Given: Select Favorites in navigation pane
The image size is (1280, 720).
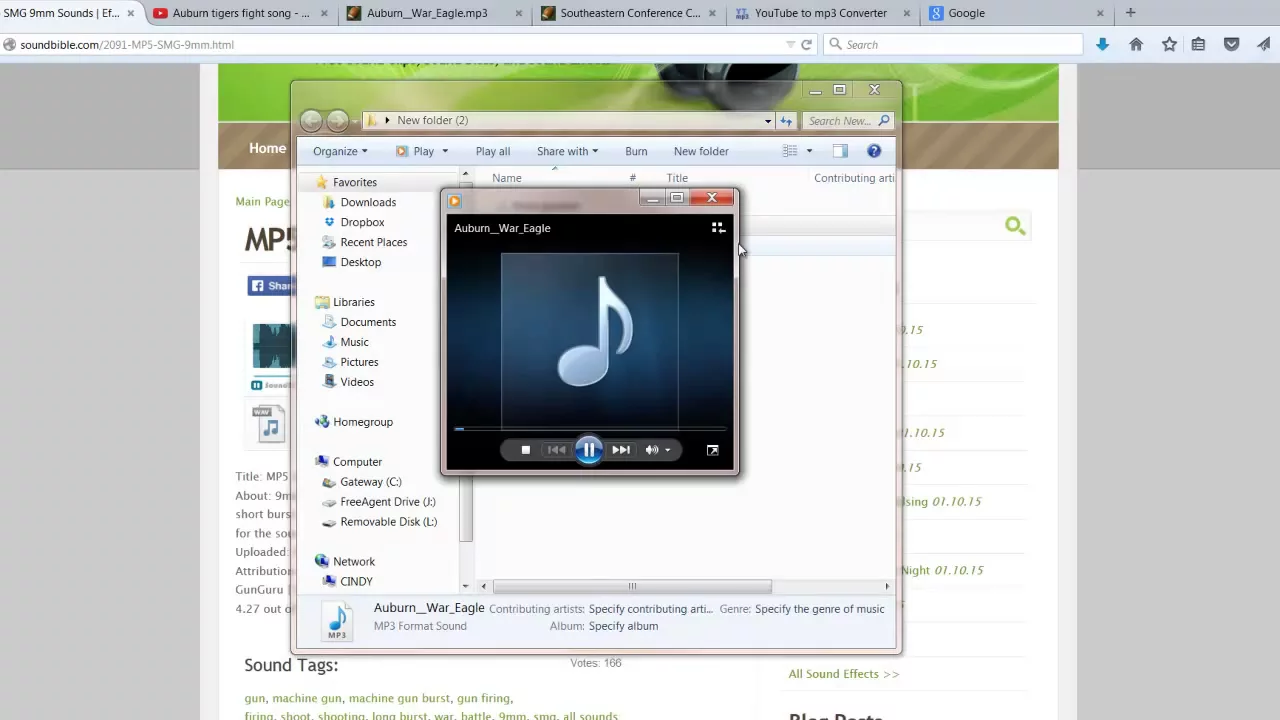Looking at the screenshot, I should coord(355,182).
